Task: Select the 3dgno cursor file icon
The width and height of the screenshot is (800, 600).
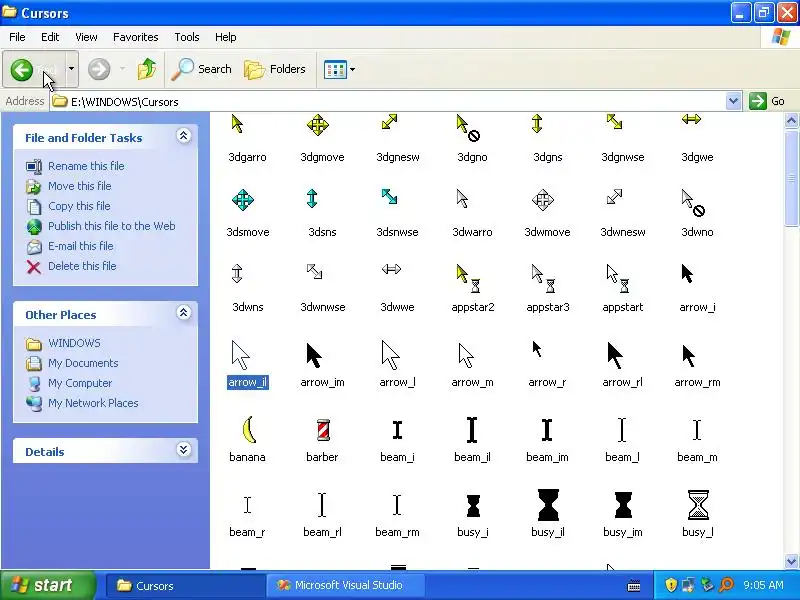Action: pos(468,128)
